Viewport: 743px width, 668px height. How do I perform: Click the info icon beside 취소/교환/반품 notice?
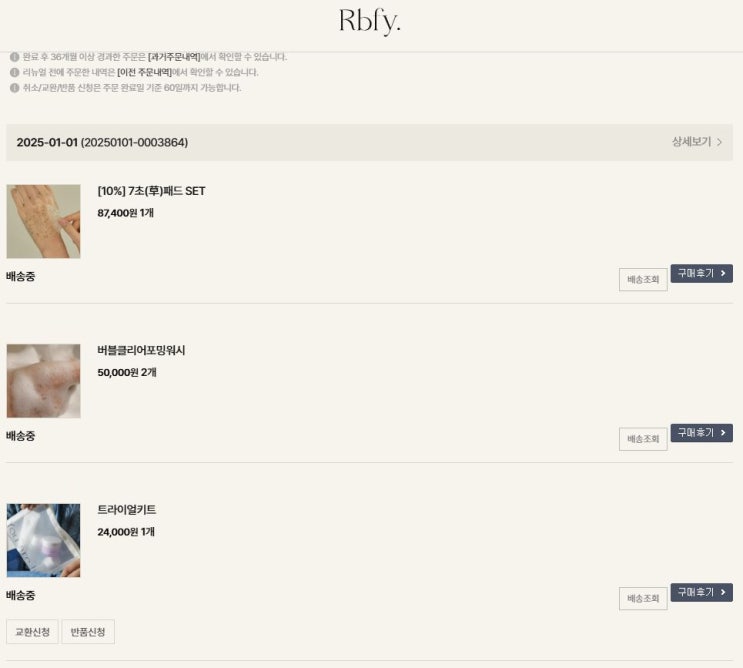click(x=15, y=88)
